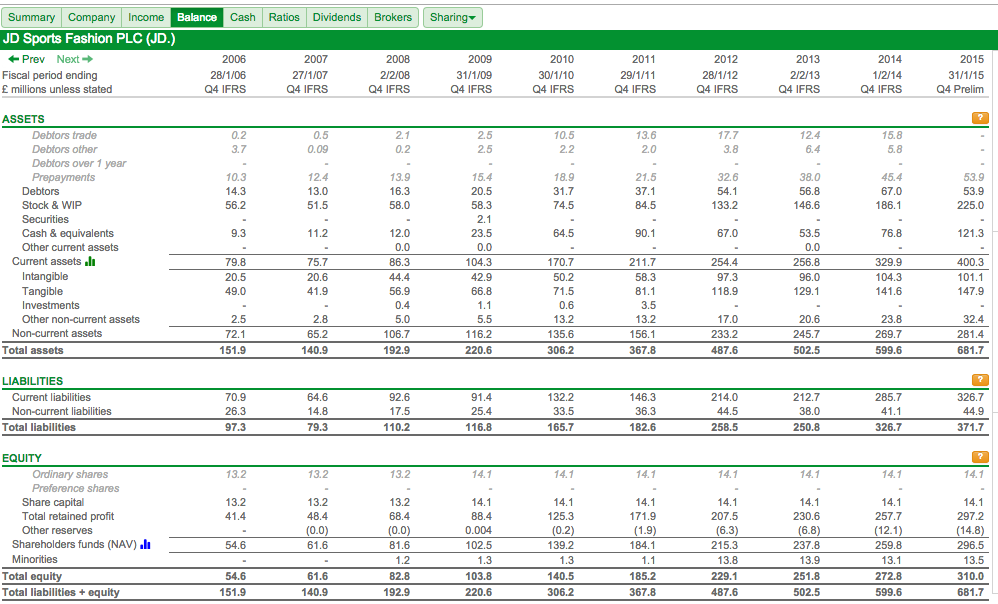
Task: Open the blue bar chart icon beside Shareholders funds
Action: (146, 544)
